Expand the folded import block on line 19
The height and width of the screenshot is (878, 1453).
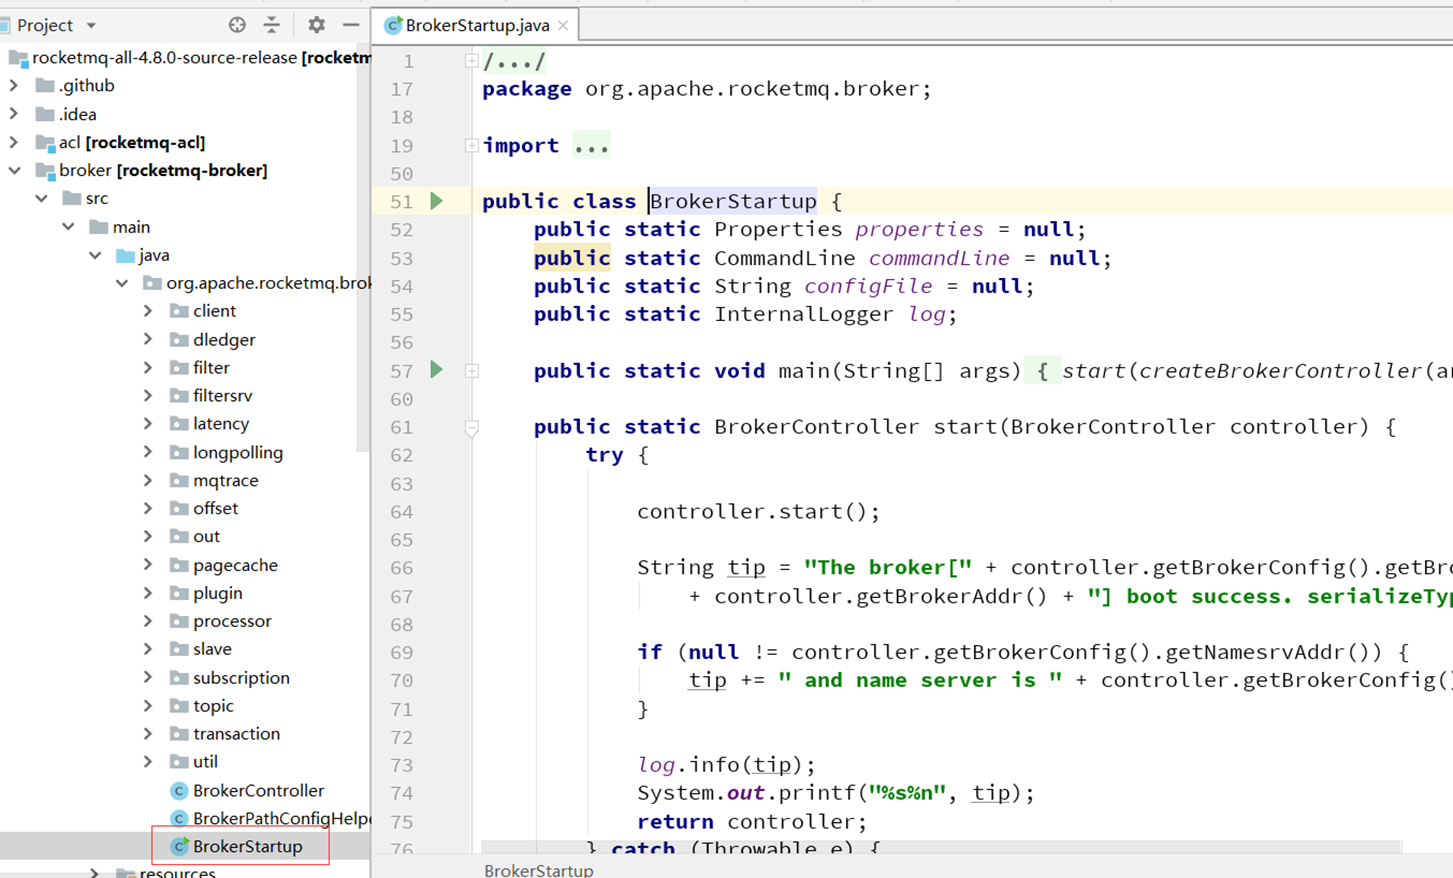coord(471,146)
